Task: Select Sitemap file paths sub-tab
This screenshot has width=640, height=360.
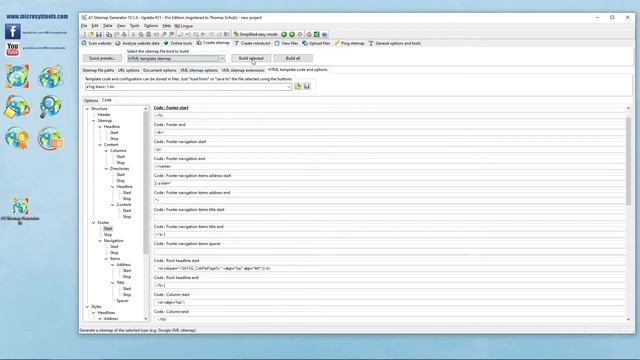Action: (98, 70)
